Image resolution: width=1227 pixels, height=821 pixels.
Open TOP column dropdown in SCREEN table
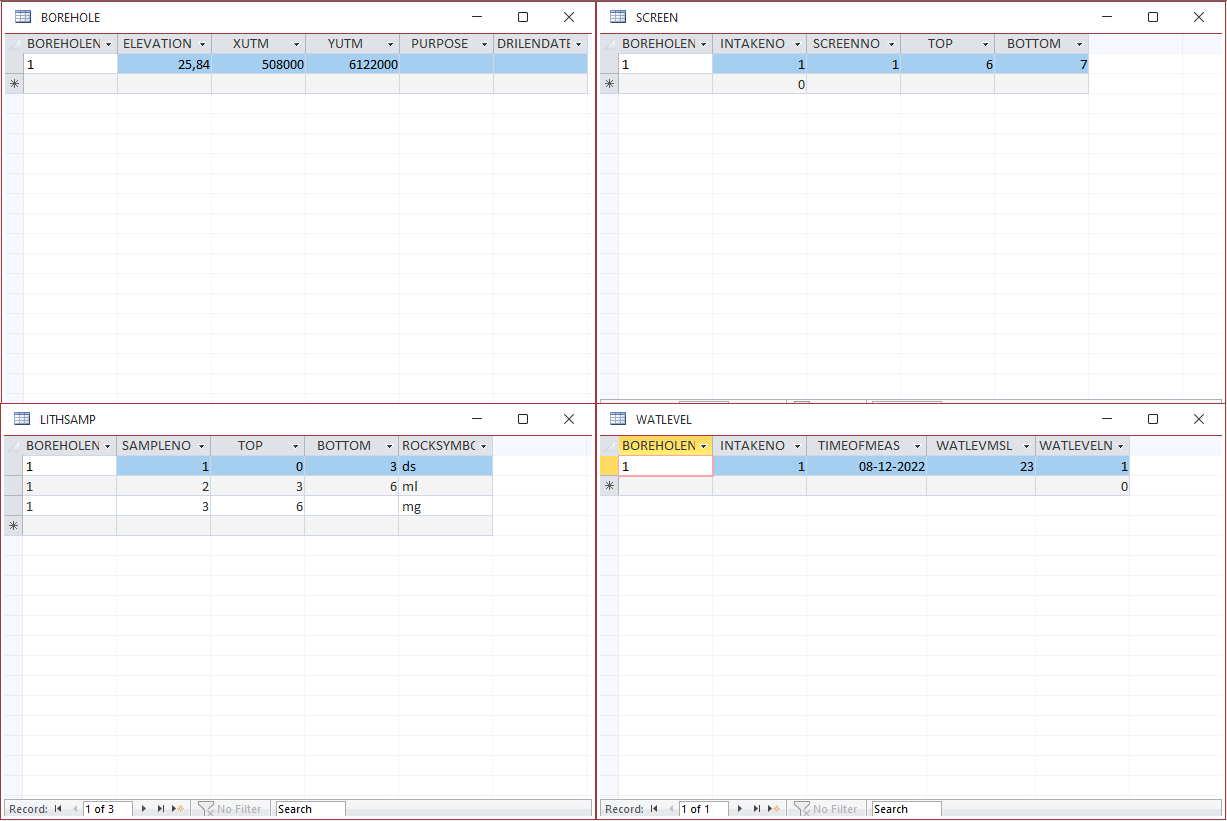pyautogui.click(x=985, y=44)
